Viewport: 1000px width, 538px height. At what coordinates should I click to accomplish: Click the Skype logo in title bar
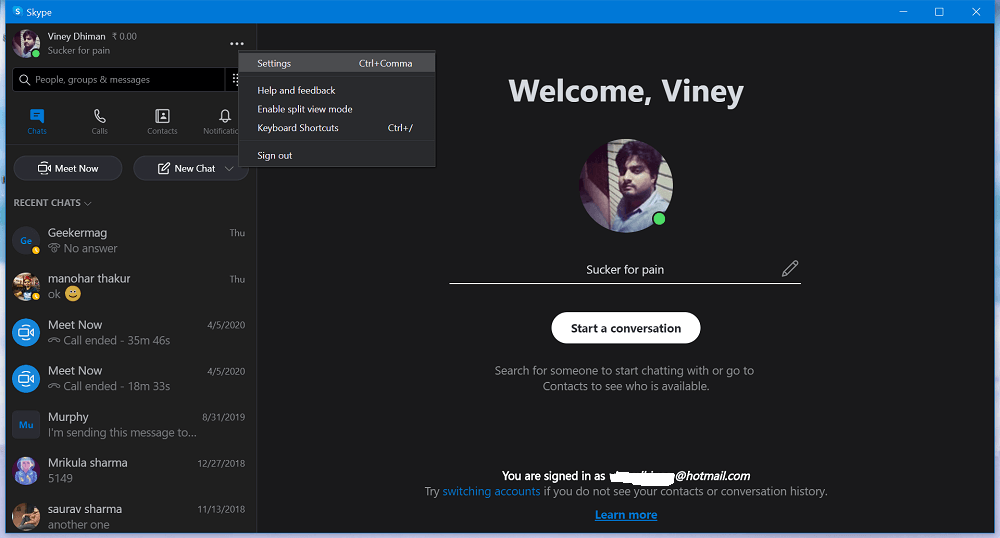click(x=18, y=11)
